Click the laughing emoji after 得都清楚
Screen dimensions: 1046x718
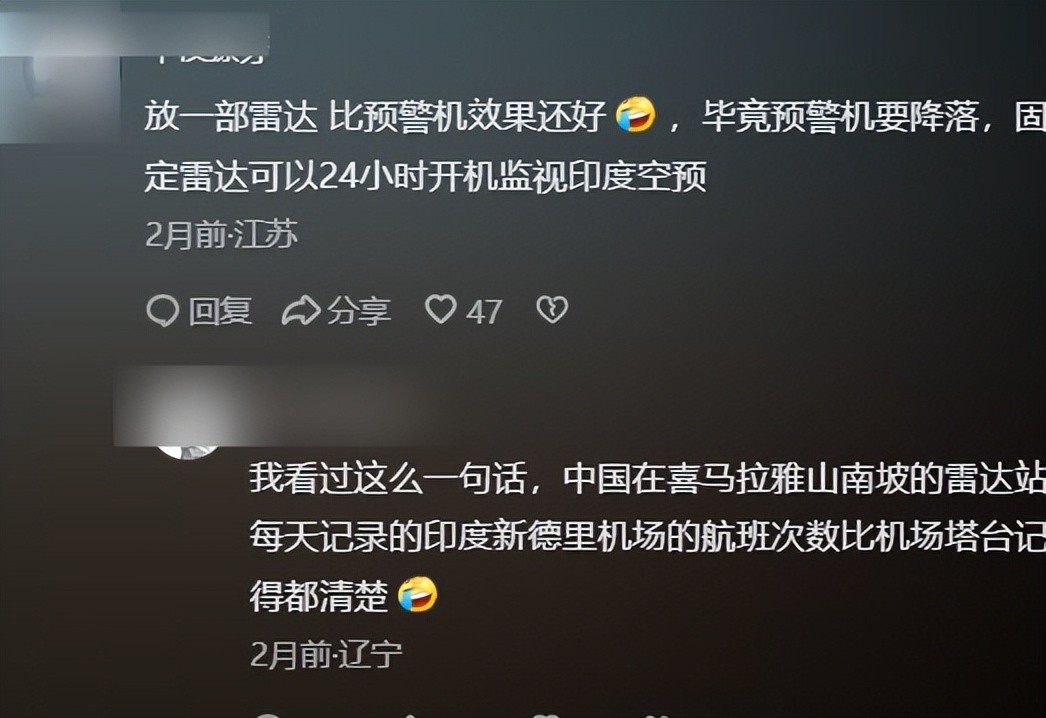[418, 595]
